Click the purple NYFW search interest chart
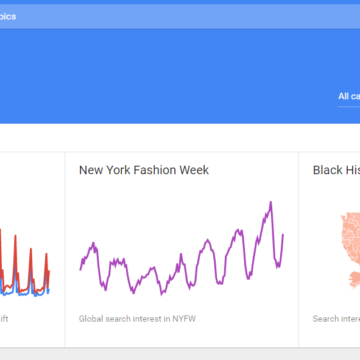Screen dimensions: 360x360 coord(182,248)
